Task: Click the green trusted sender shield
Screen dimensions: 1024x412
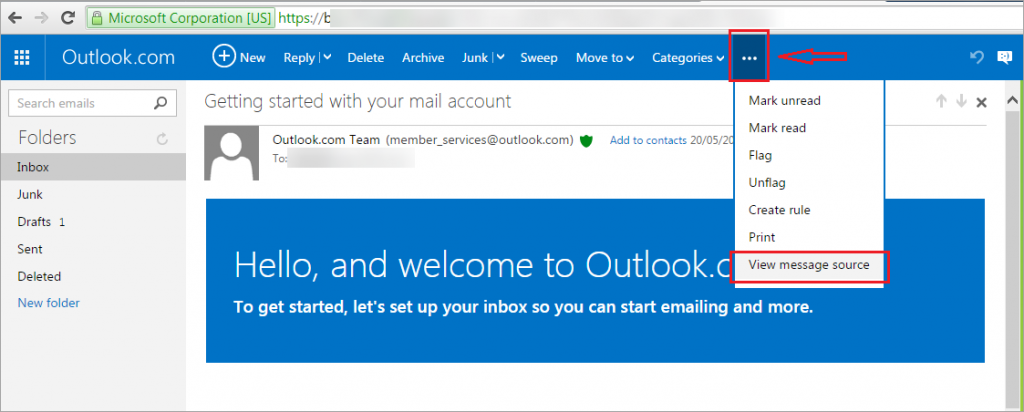Action: (586, 140)
